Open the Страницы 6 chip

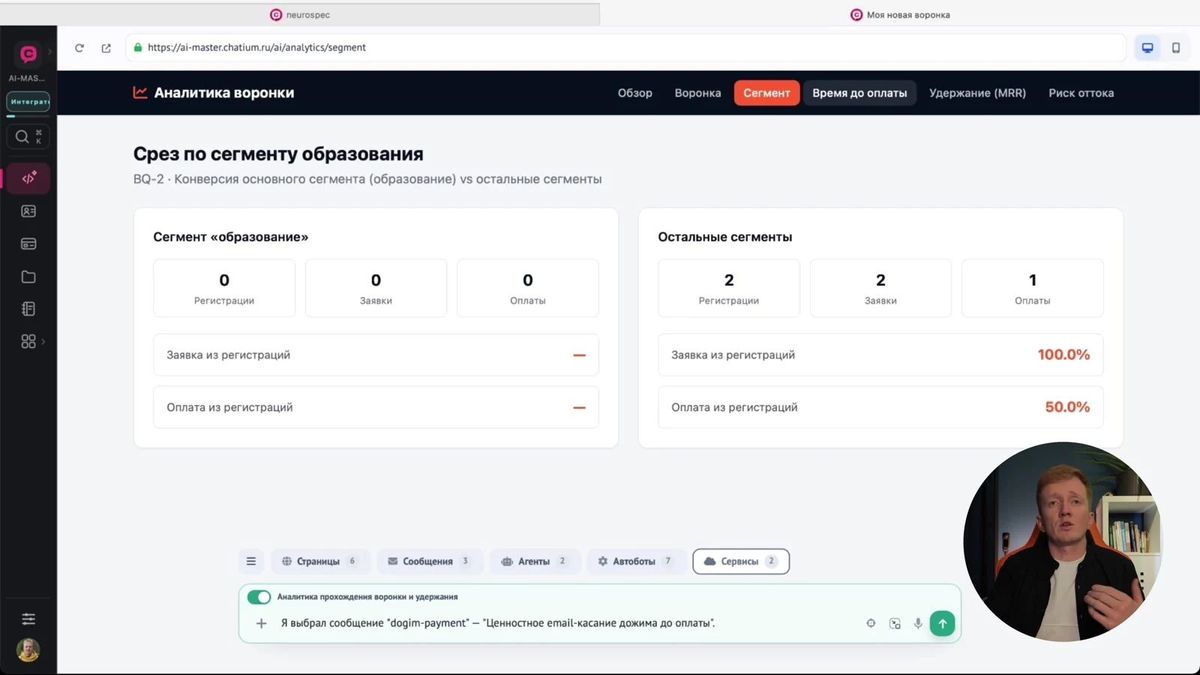320,562
